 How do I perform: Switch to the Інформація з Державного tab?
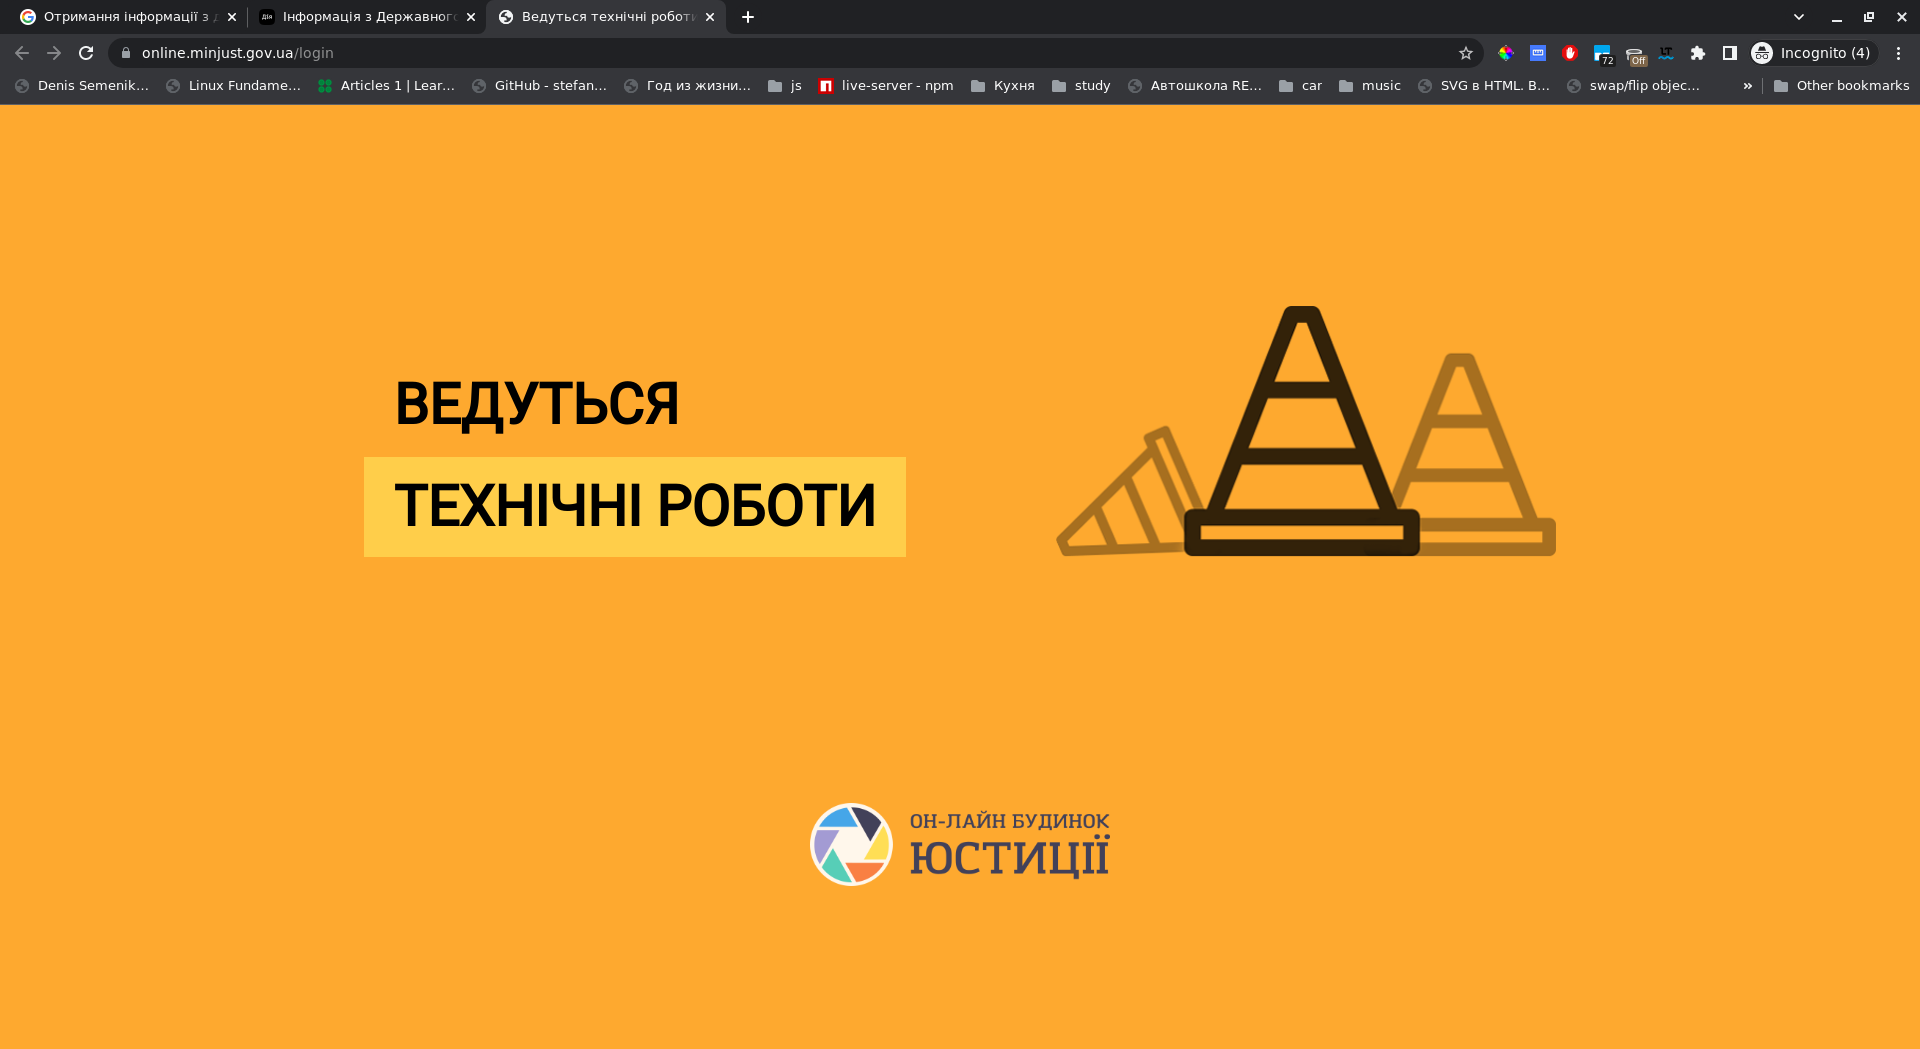[x=365, y=17]
